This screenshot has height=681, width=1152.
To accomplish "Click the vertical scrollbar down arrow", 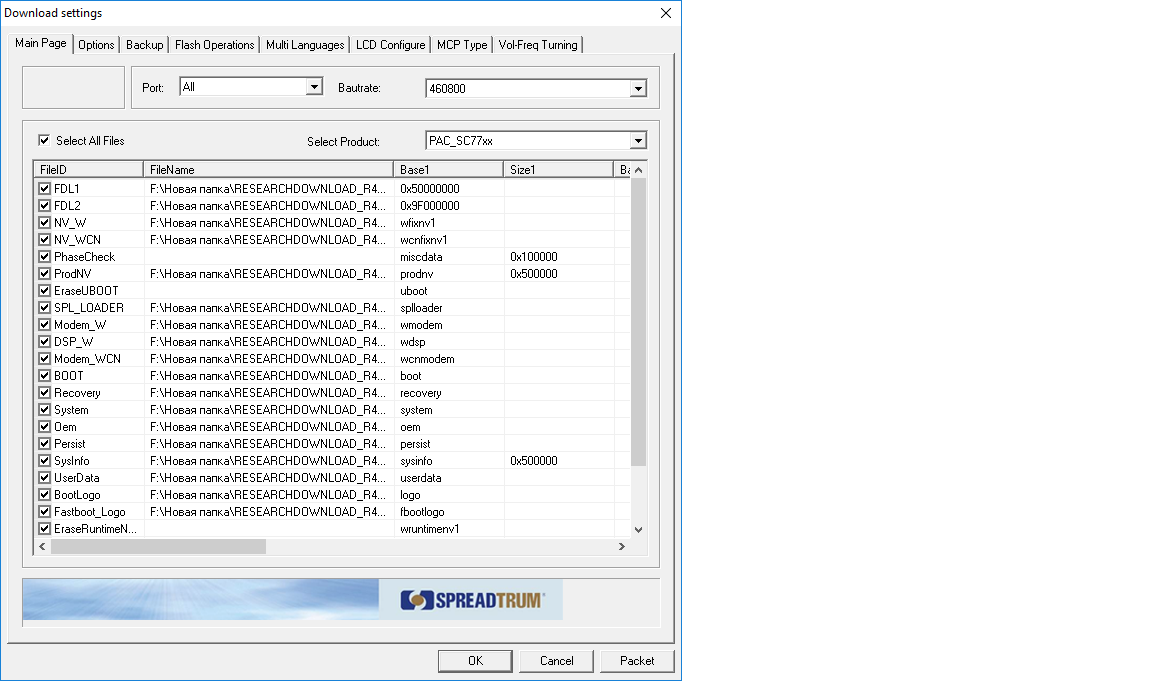I will point(639,530).
